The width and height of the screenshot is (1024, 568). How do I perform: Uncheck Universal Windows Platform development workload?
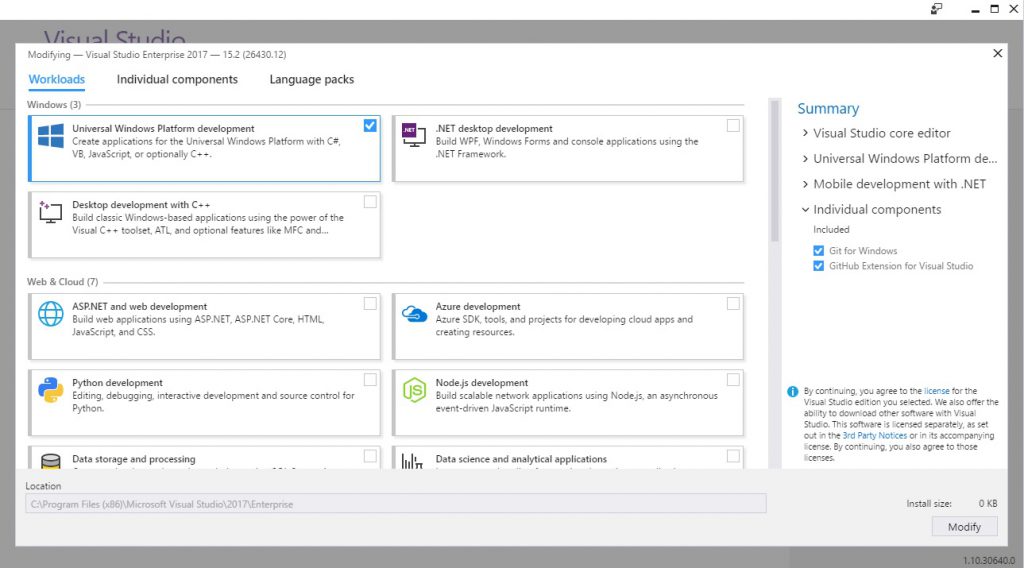coord(370,125)
